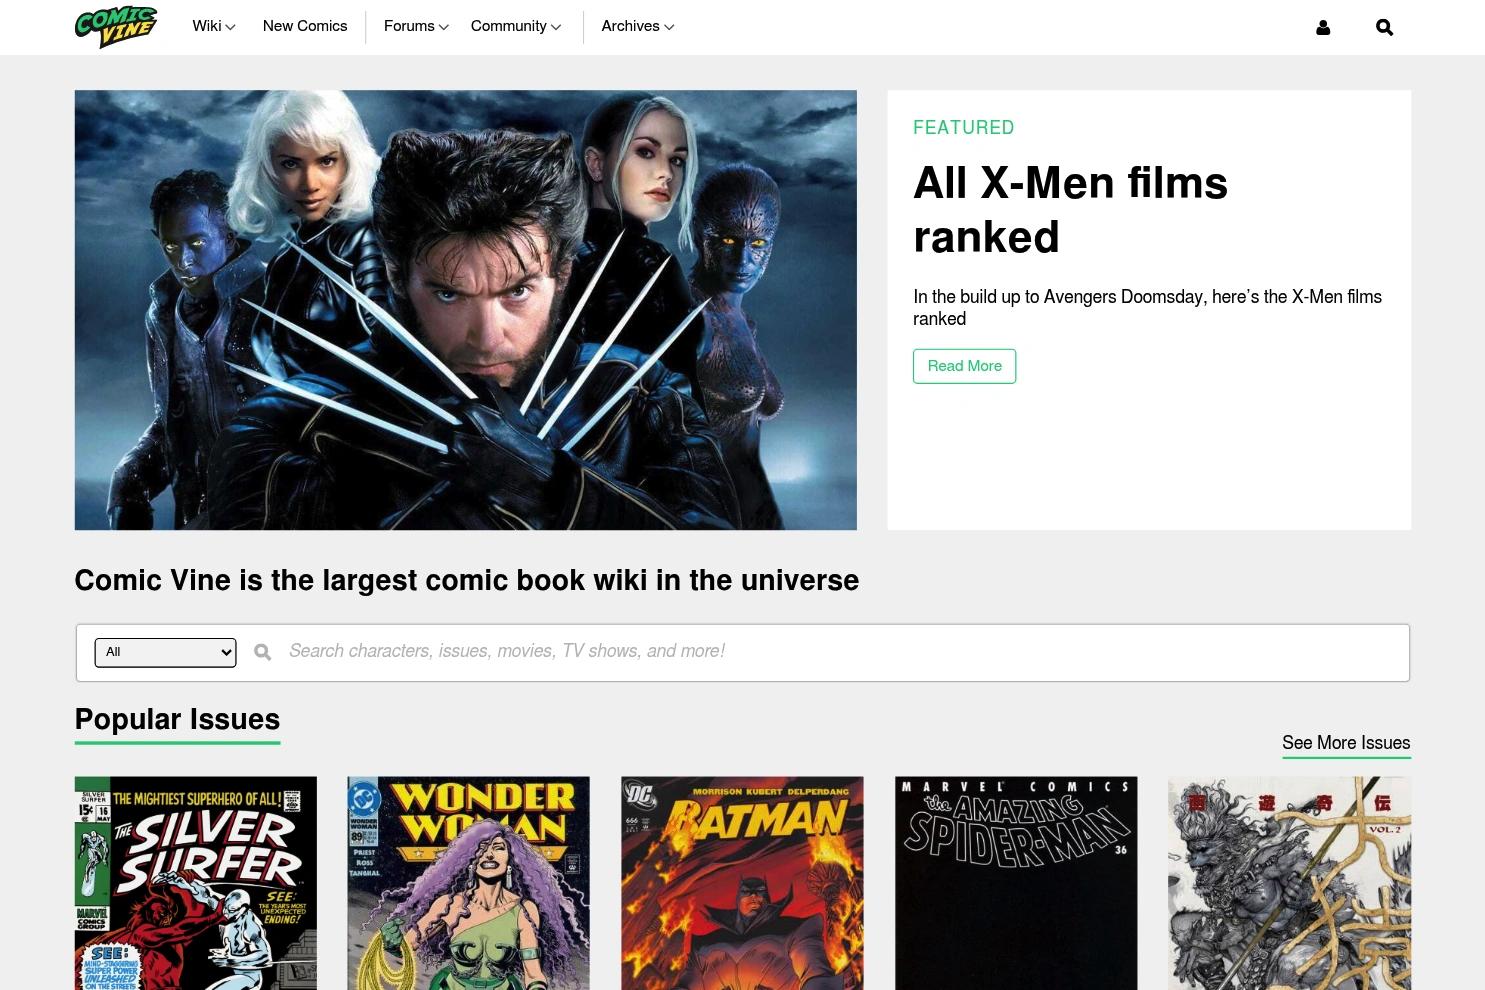The image size is (1485, 990).
Task: Click the 'largest comic book wiki' heading
Action: [467, 581]
